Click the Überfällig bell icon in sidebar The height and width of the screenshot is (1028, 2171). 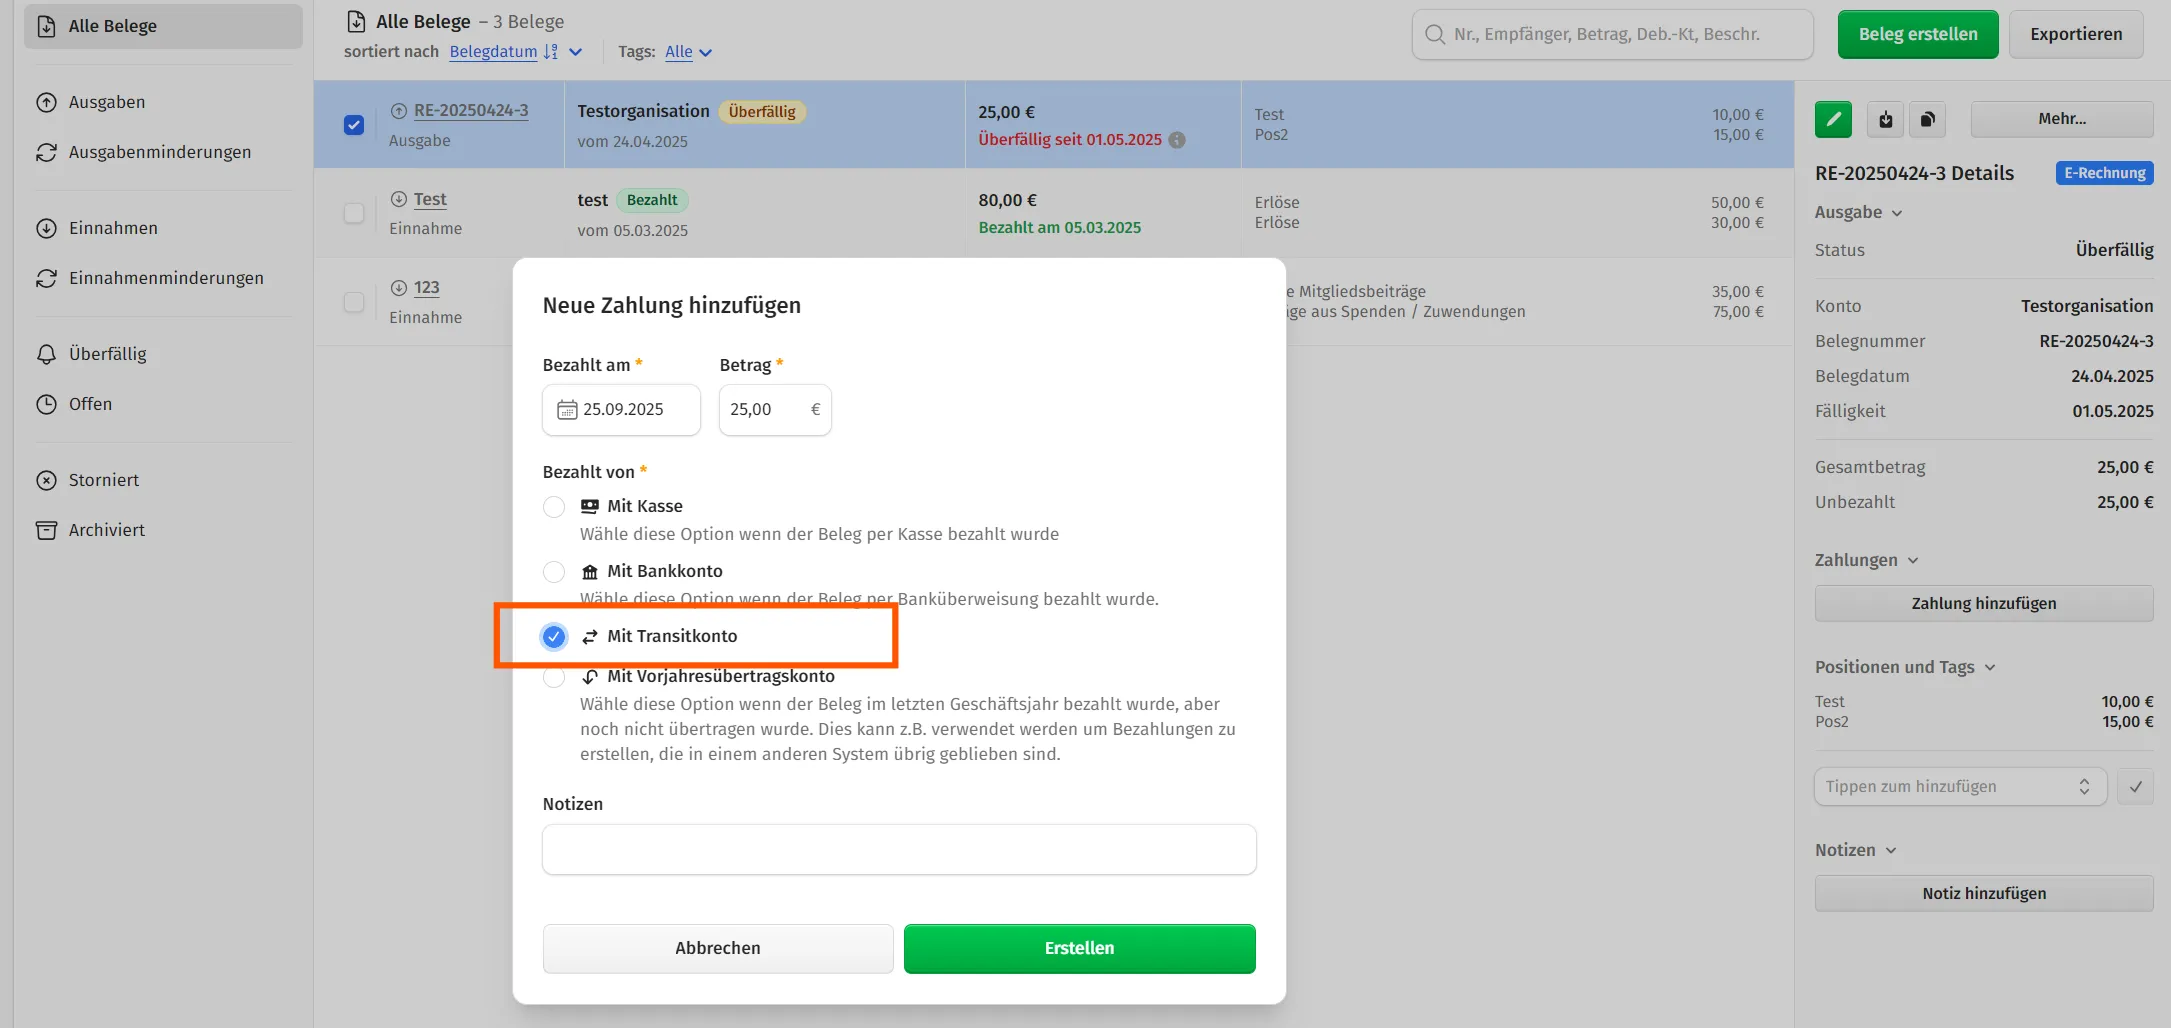pyautogui.click(x=46, y=354)
